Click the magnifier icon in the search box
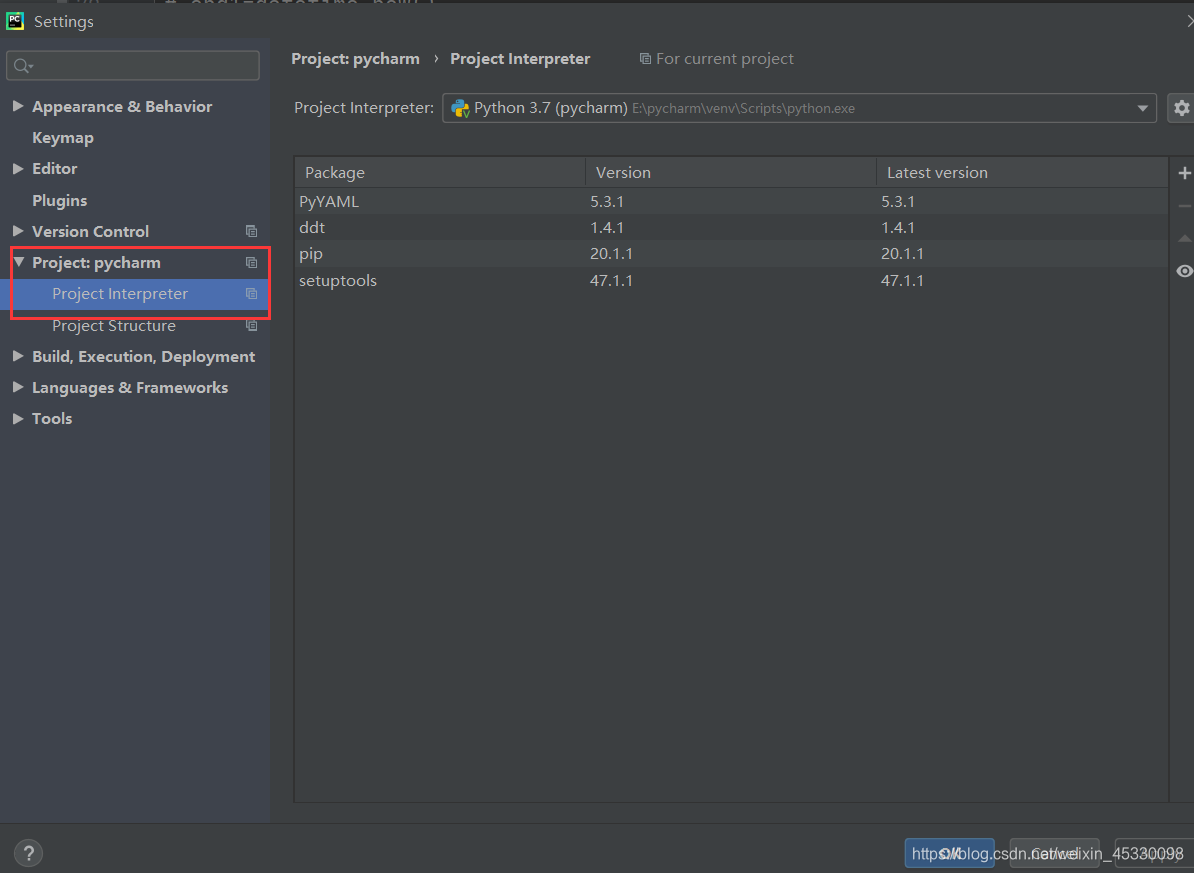The image size is (1194, 873). click(23, 66)
